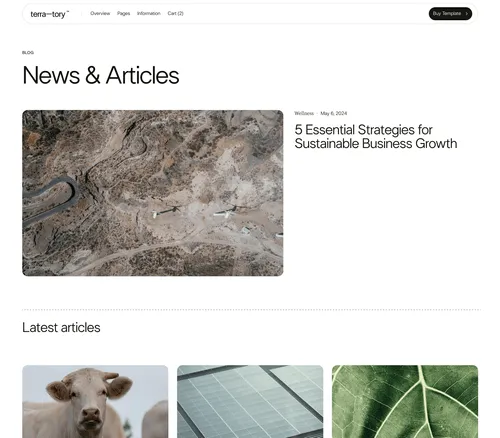The height and width of the screenshot is (438, 500).
Task: Click the terra-tory logo
Action: pos(49,14)
